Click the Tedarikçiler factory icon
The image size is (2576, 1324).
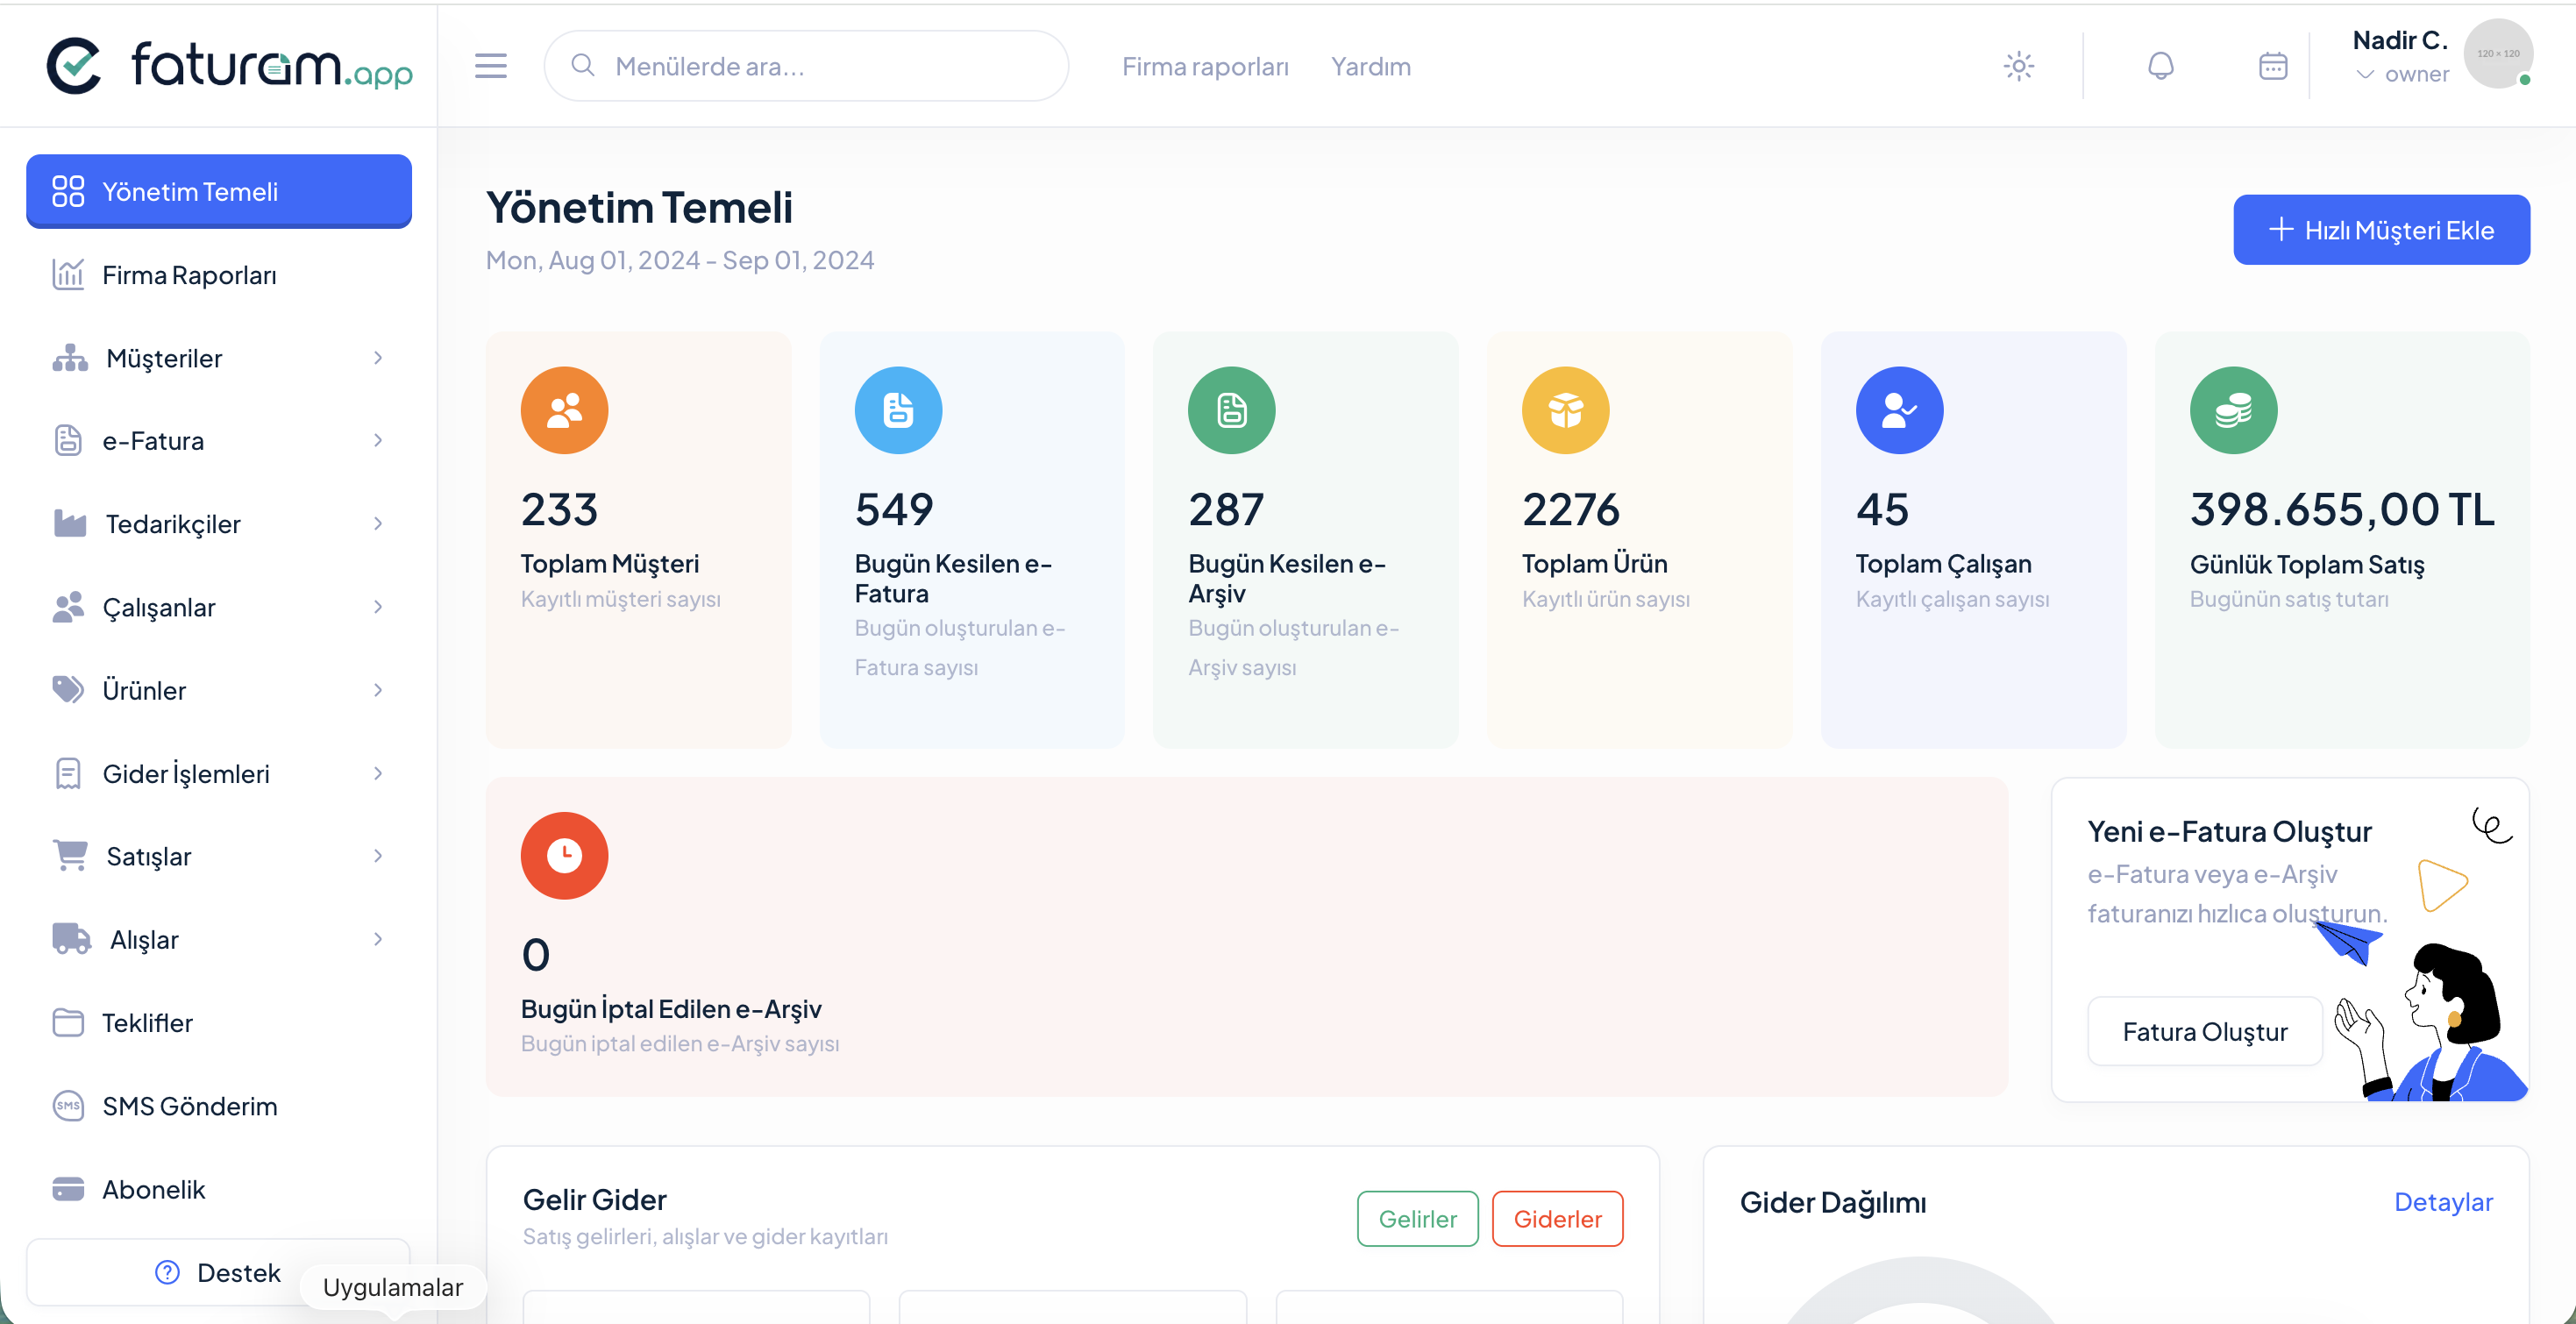70,523
